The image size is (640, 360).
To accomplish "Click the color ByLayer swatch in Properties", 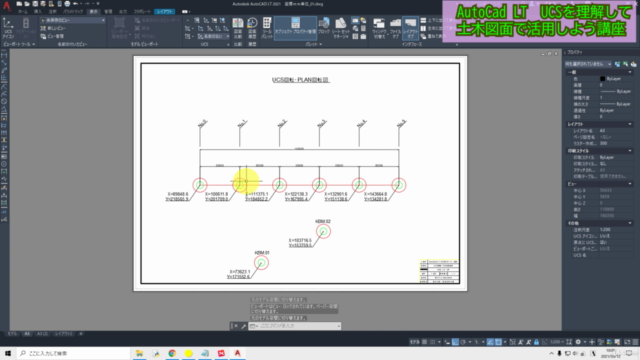I will coord(602,79).
